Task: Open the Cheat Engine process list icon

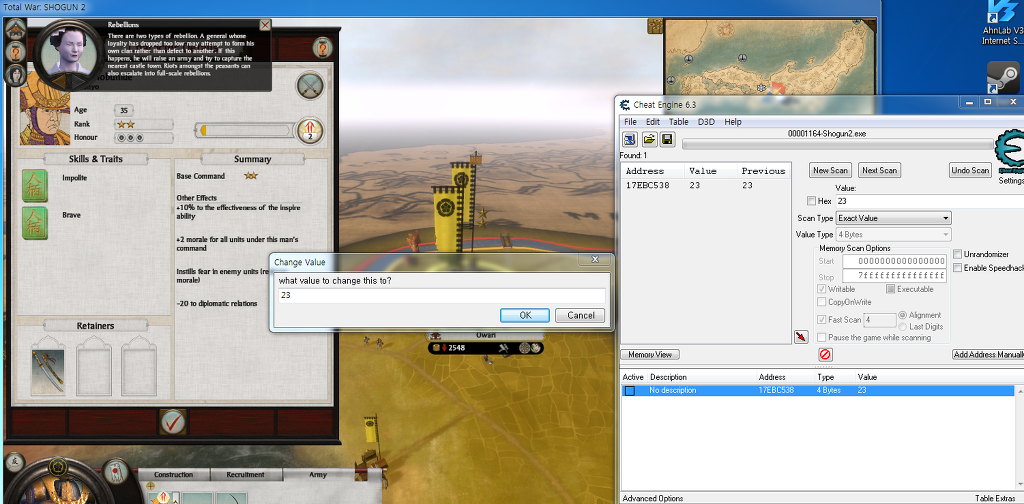Action: [630, 139]
